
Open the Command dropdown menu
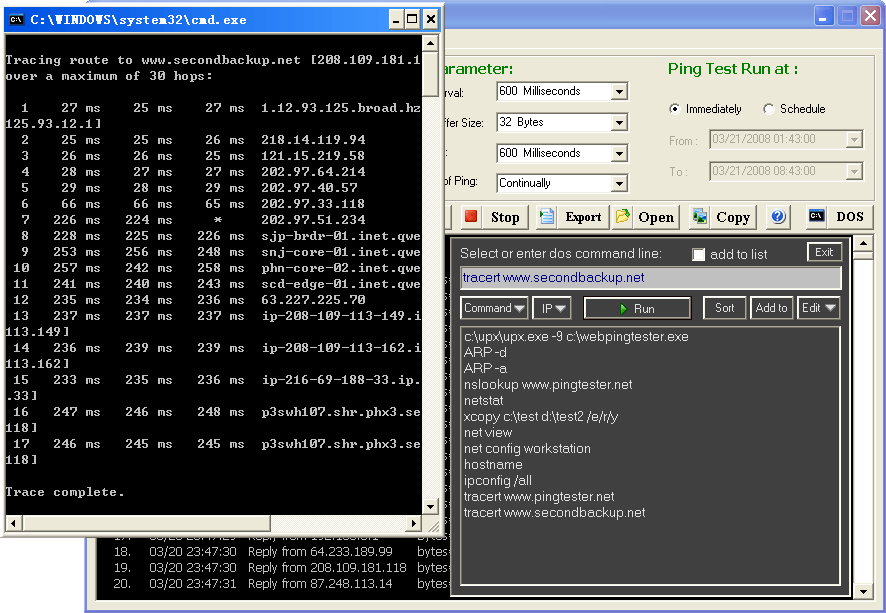click(494, 308)
